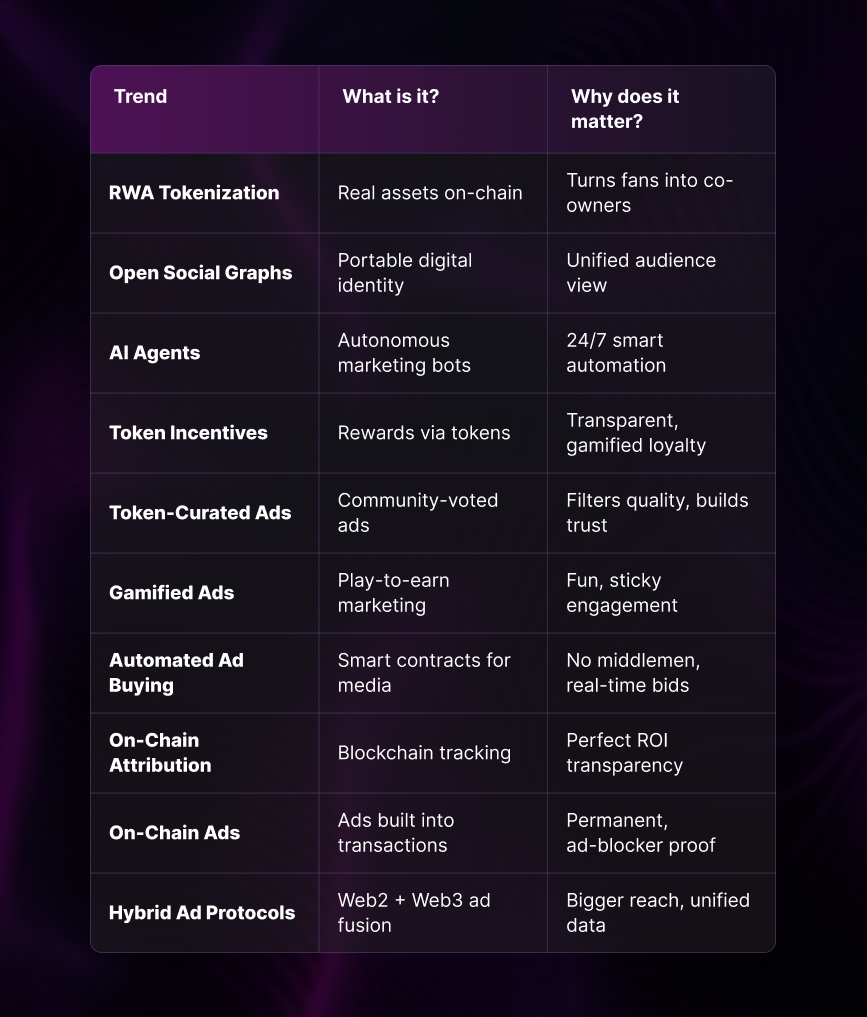The image size is (867, 1017).
Task: Click the "AI Agents" trend cell
Action: pyautogui.click(x=154, y=353)
